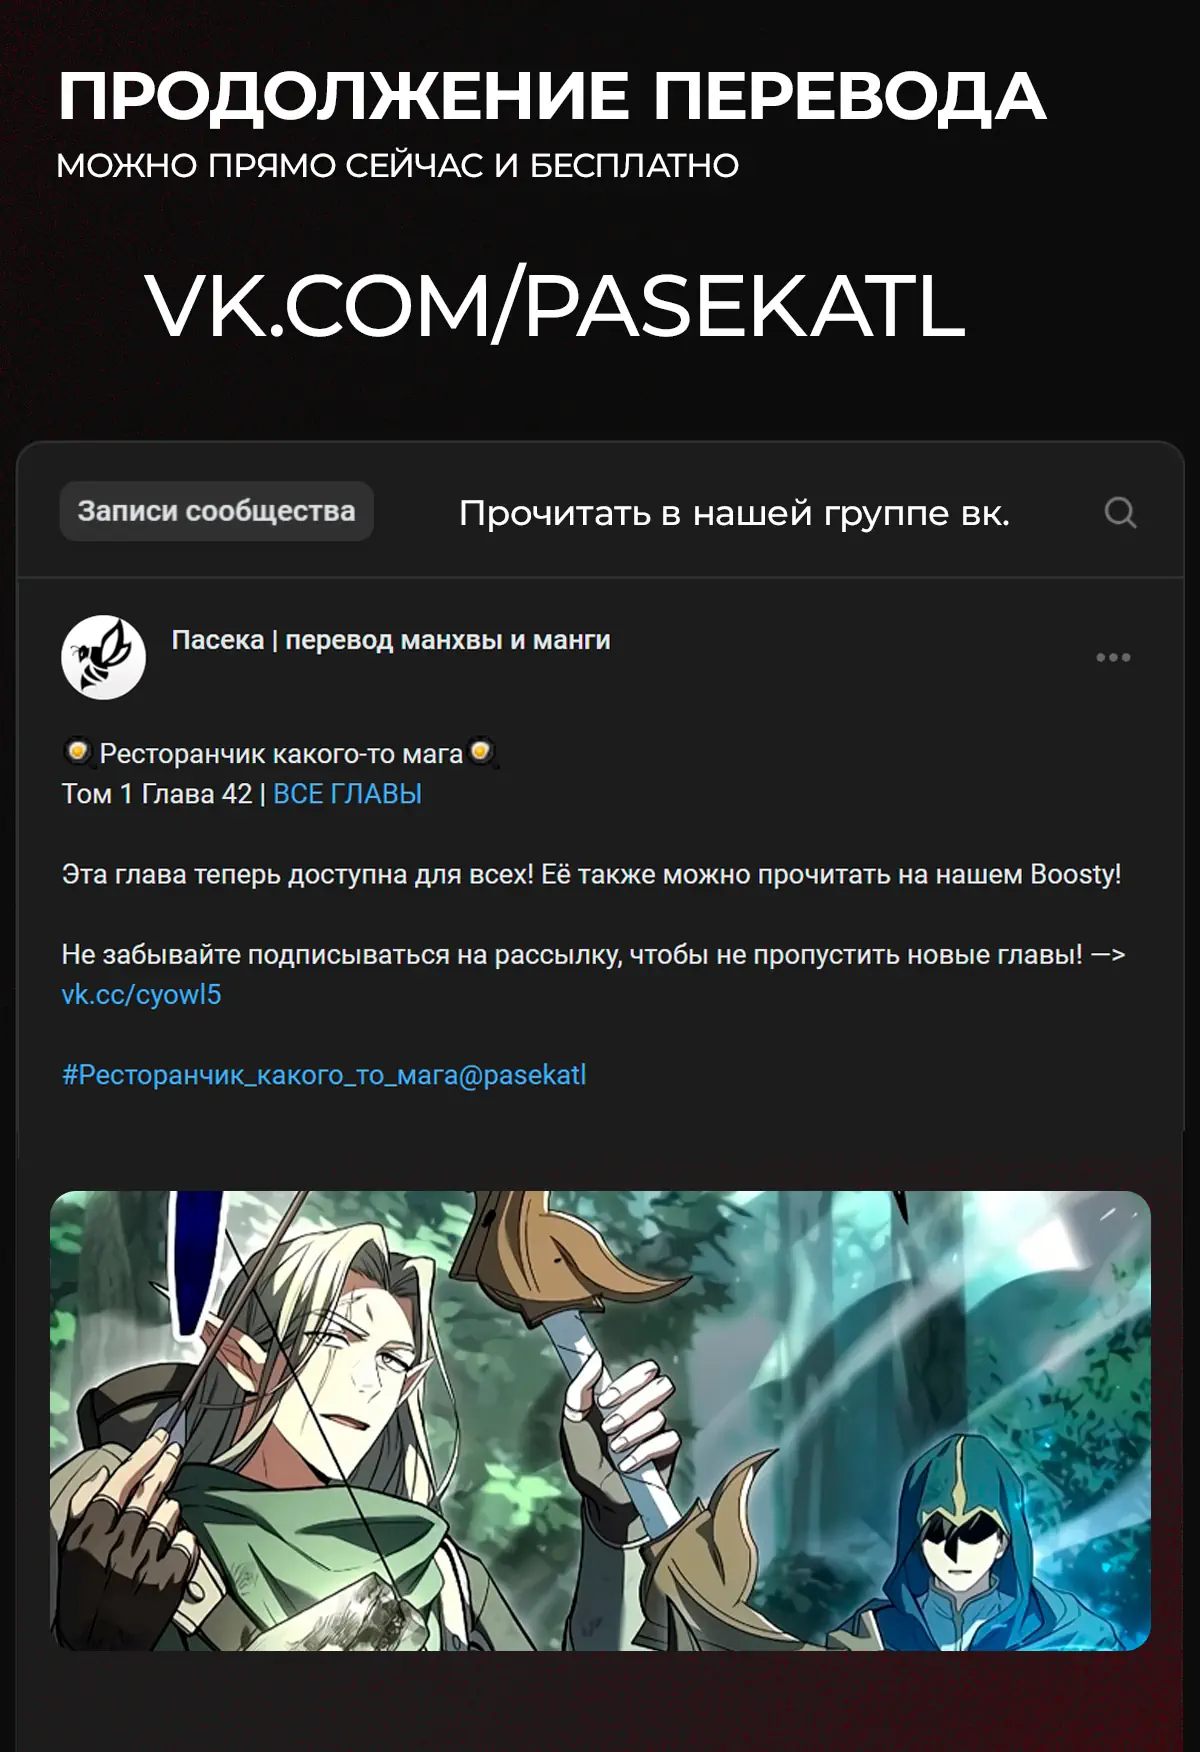This screenshot has height=1752, width=1200.
Task: Click the fried egg emoji after title
Action: (482, 751)
